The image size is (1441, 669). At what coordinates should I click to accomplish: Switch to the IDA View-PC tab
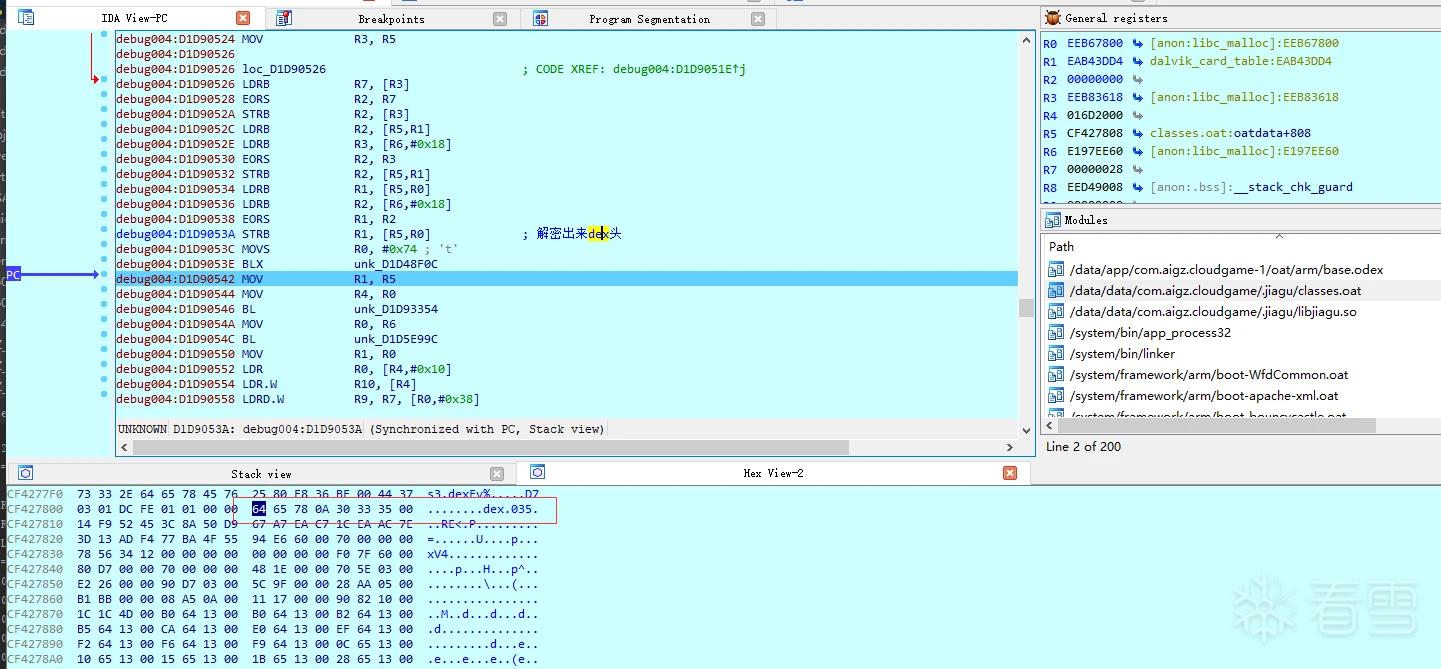coord(134,18)
